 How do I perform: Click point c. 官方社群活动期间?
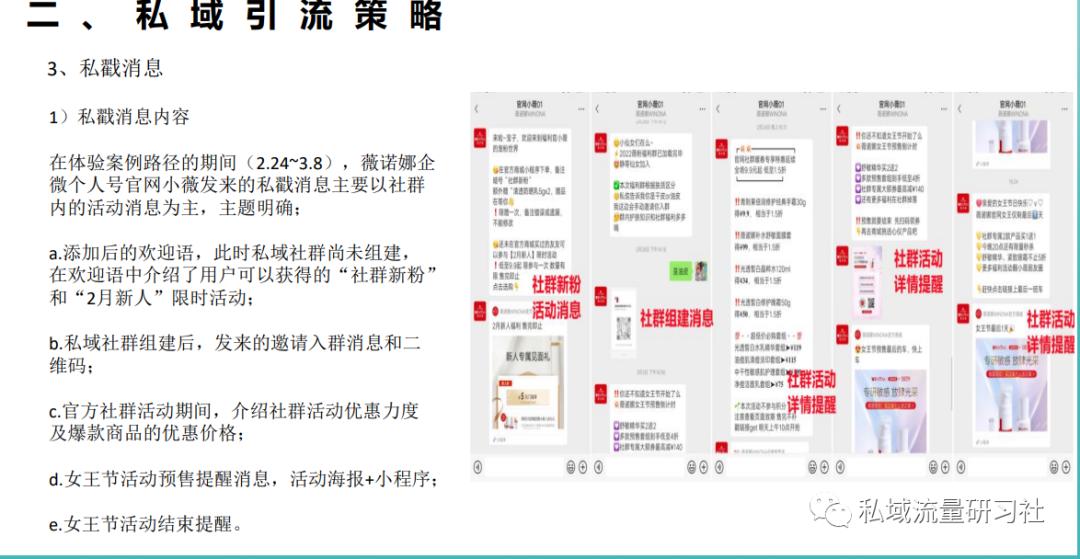(x=233, y=423)
